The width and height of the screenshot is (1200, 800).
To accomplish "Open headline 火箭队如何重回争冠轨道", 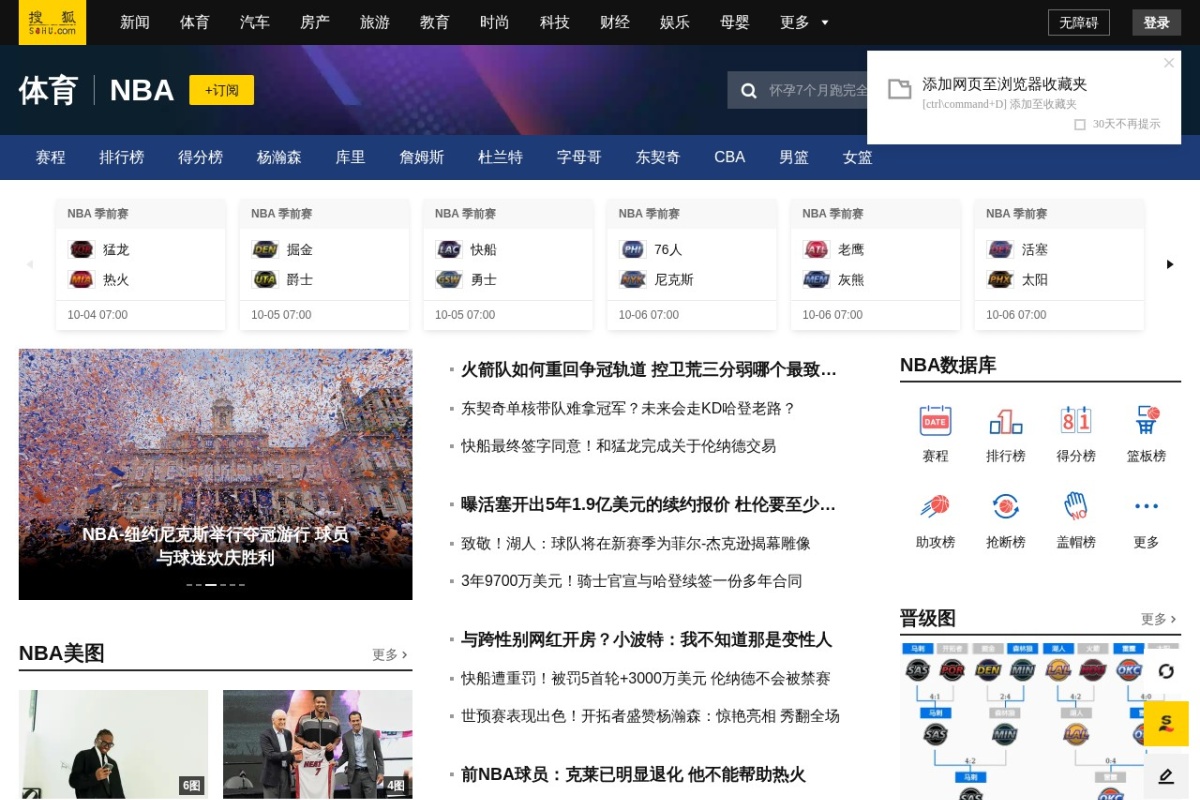I will pyautogui.click(x=649, y=369).
